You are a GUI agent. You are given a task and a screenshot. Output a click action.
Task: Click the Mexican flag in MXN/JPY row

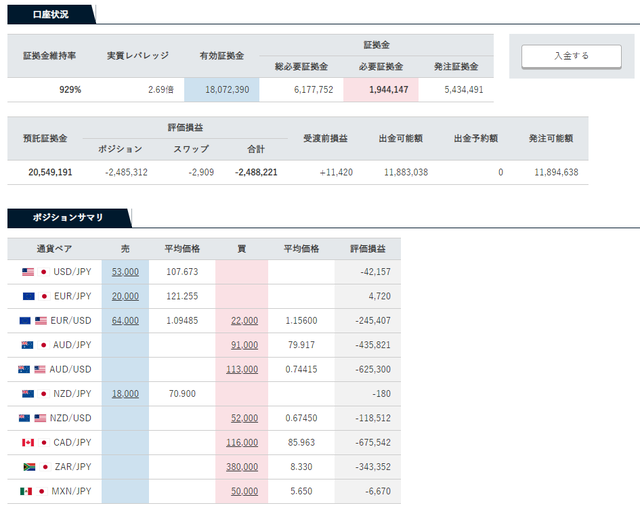coord(28,492)
